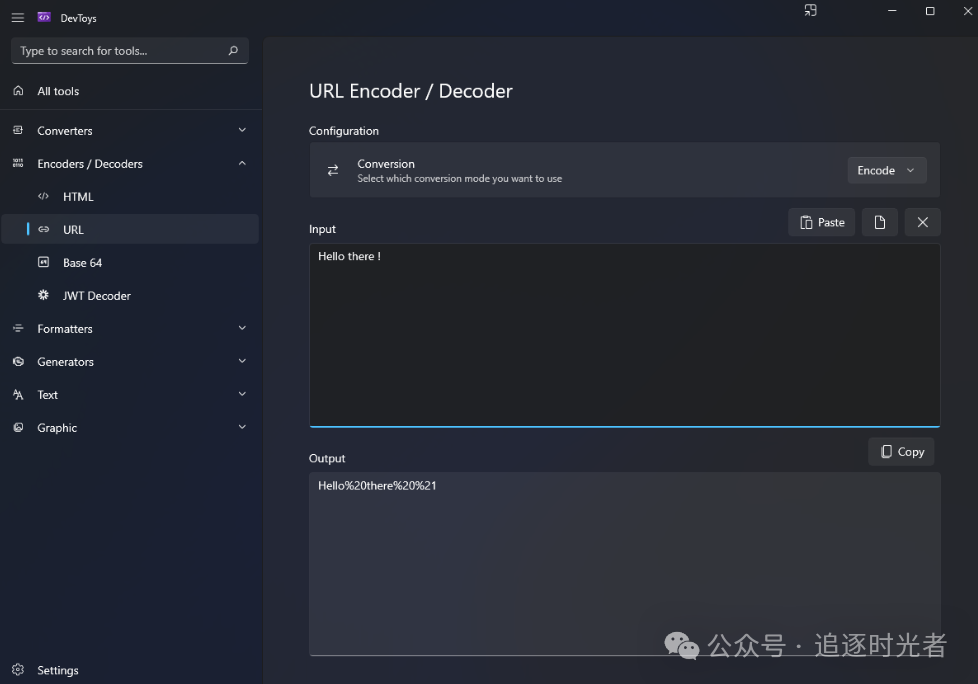Viewport: 978px width, 684px height.
Task: Click the Paste button
Action: point(821,223)
